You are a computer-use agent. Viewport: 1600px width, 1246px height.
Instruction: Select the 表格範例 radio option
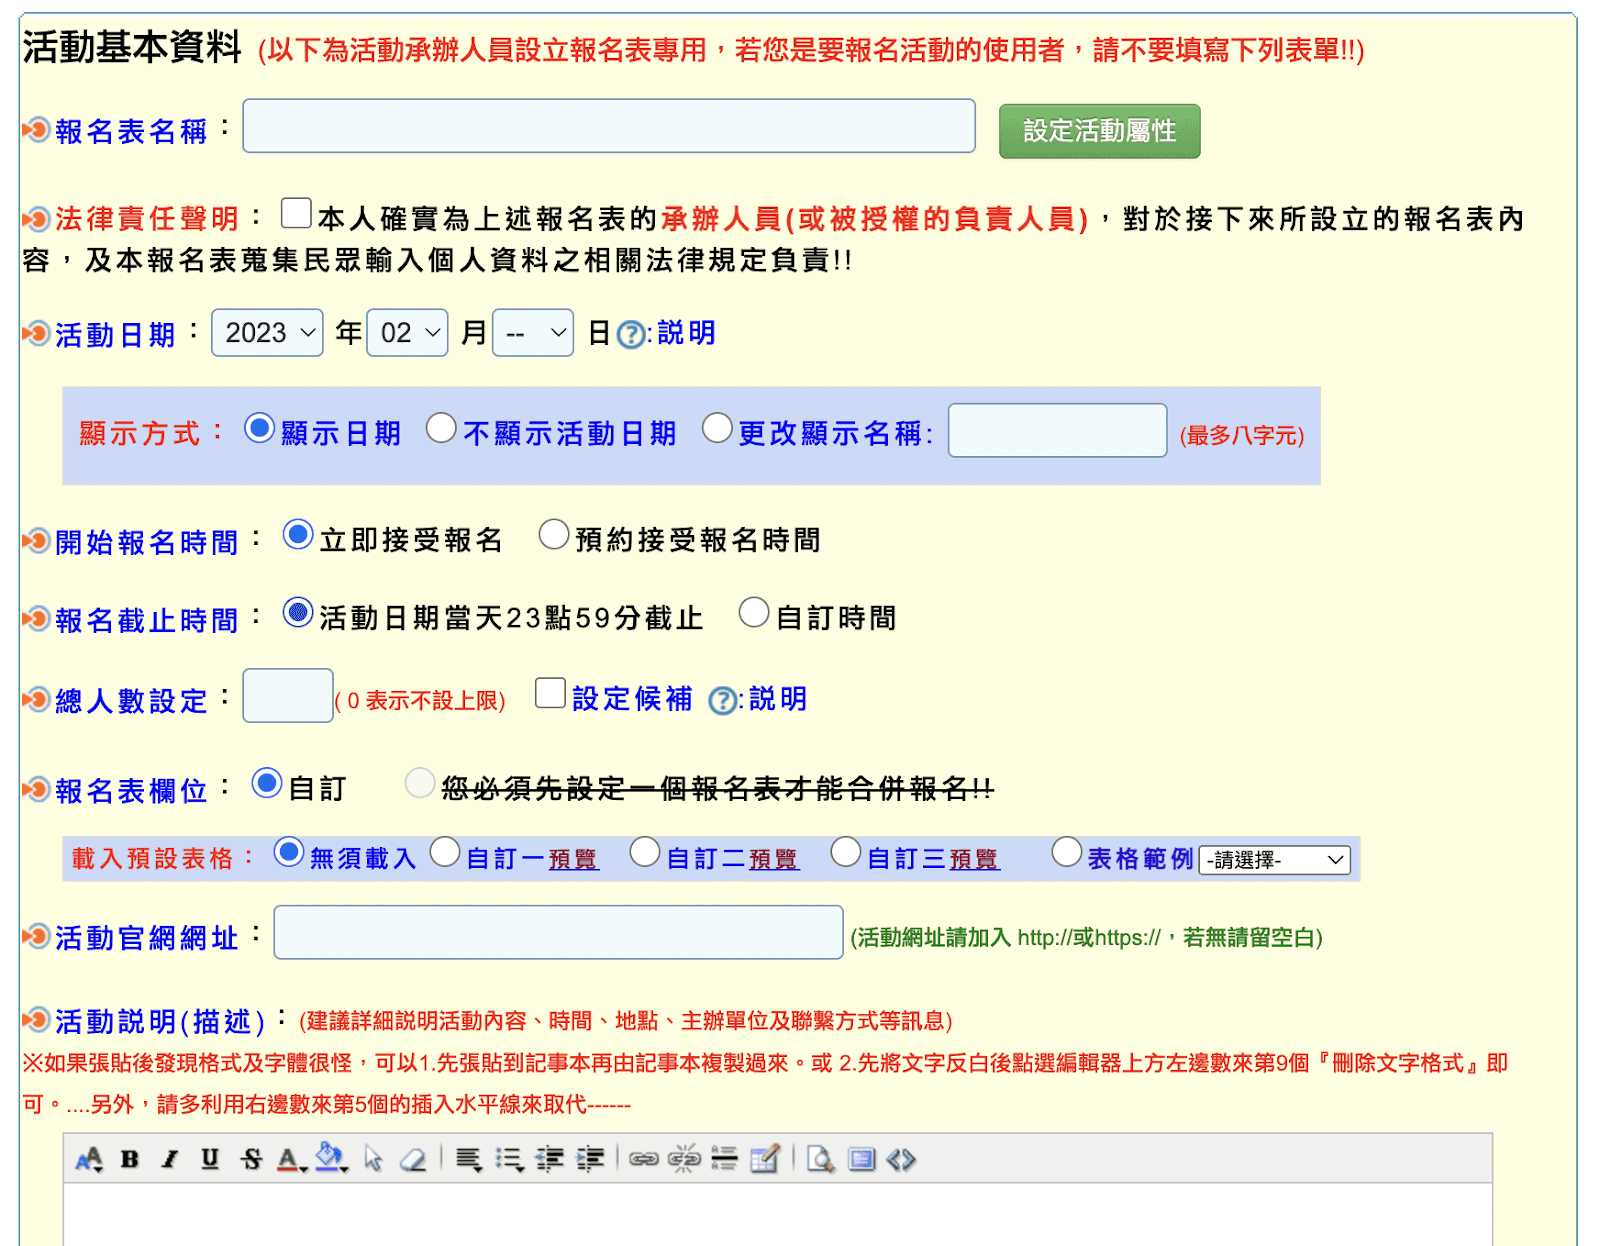tap(1067, 852)
